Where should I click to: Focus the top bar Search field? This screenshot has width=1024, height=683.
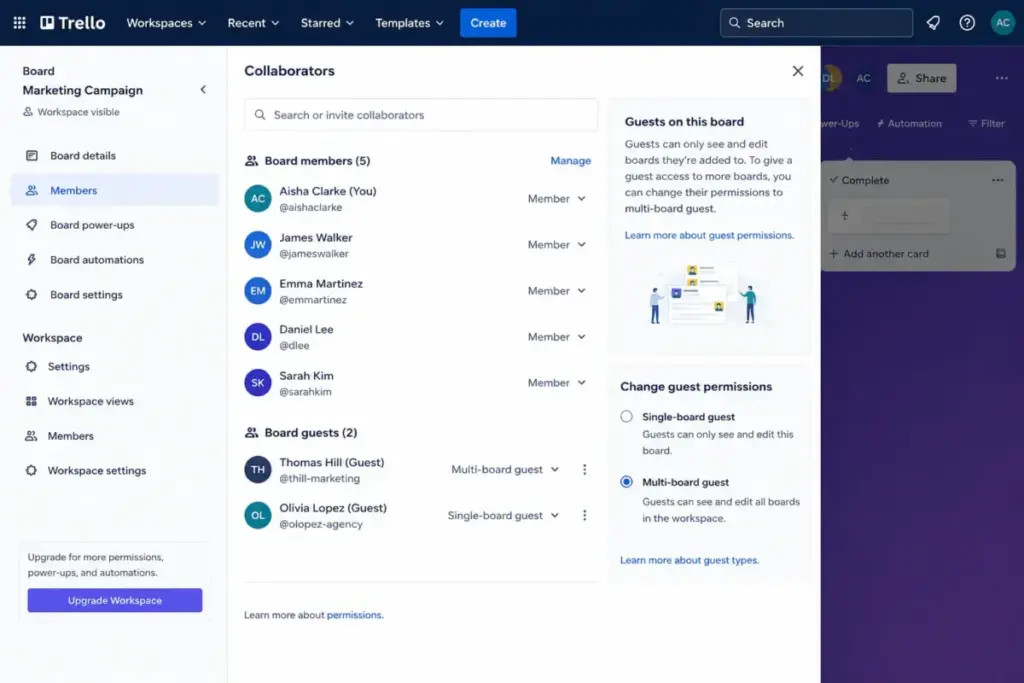pos(816,23)
